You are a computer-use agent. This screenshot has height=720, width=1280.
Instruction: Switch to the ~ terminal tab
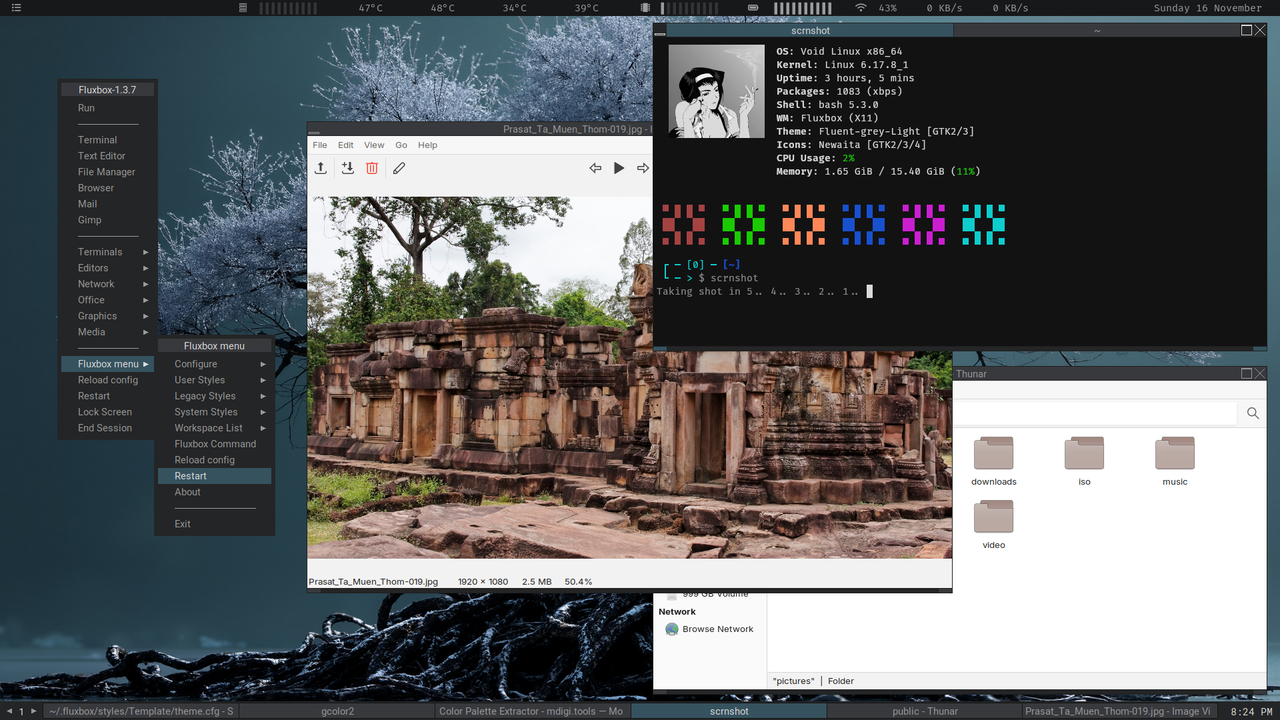pyautogui.click(x=1096, y=31)
